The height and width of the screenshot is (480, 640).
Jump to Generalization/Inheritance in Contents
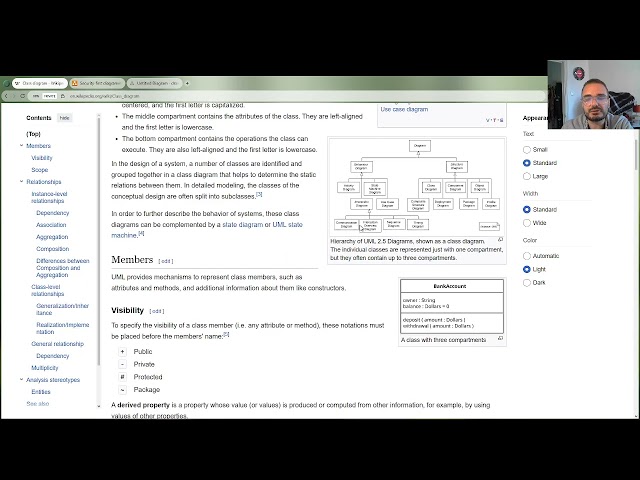point(62,309)
